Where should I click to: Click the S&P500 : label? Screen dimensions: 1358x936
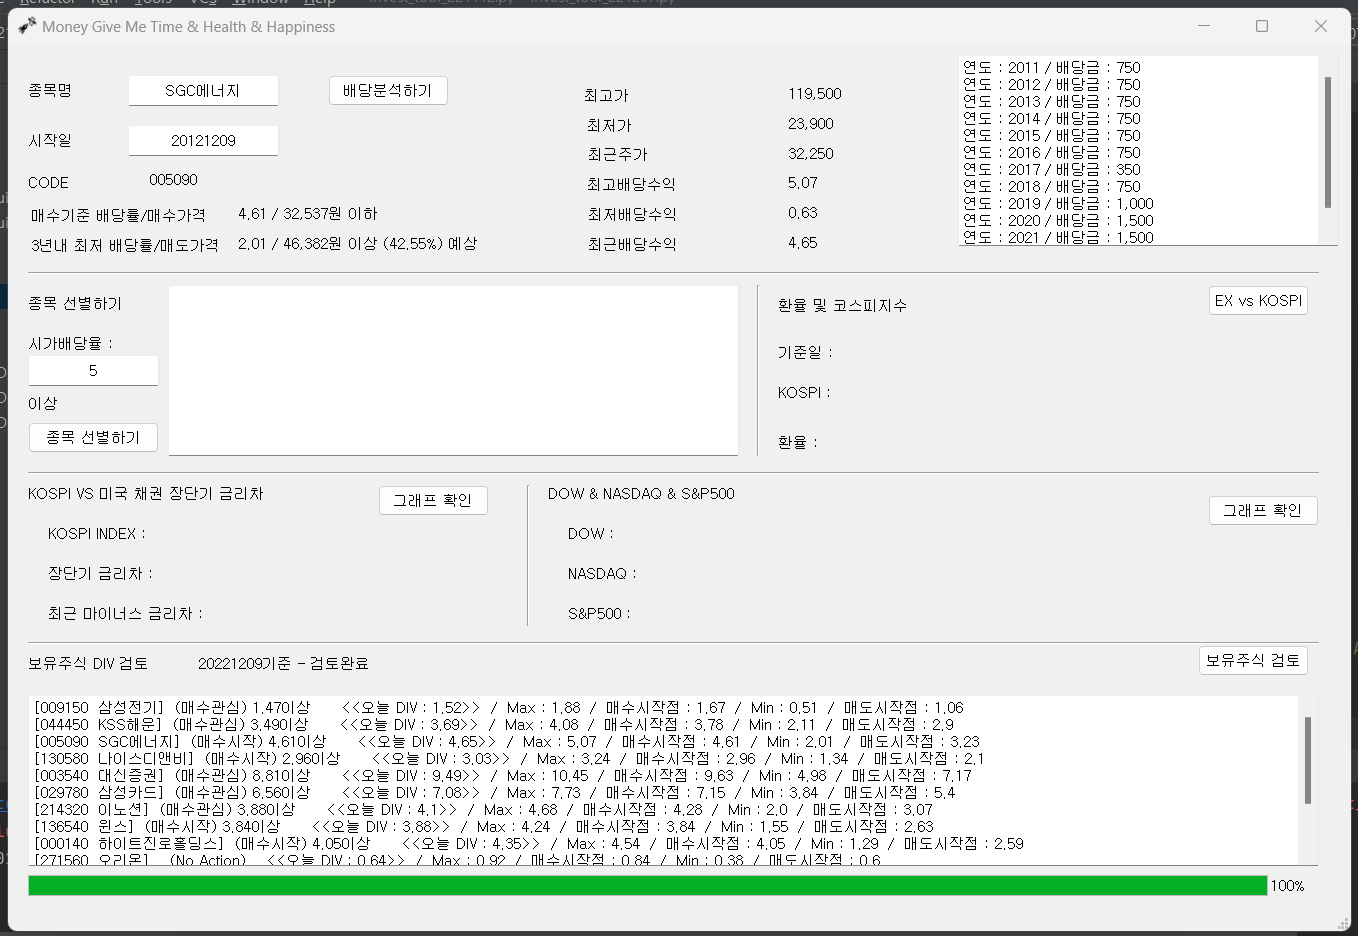[x=599, y=613]
